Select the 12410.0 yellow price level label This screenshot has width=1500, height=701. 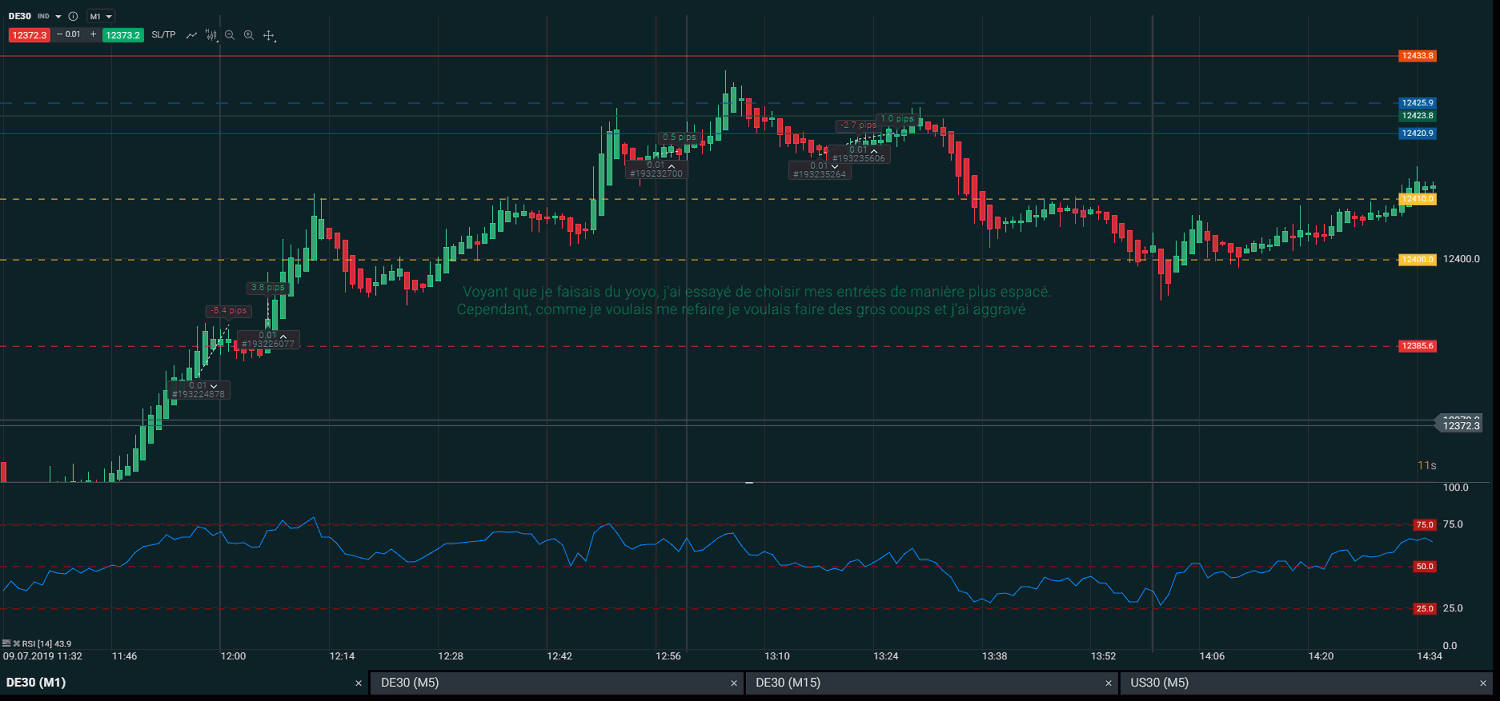1418,199
